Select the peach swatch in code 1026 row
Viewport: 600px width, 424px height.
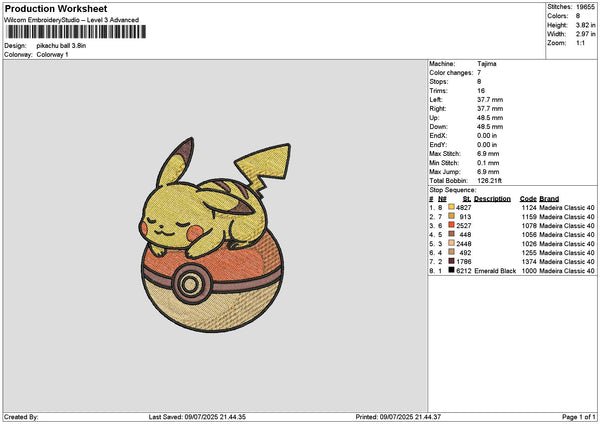point(451,243)
